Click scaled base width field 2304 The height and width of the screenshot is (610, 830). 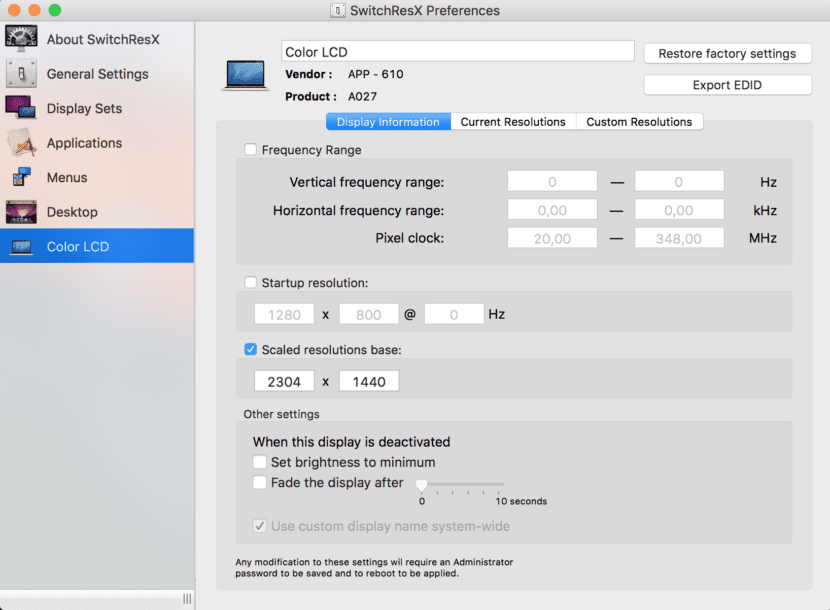coord(284,381)
